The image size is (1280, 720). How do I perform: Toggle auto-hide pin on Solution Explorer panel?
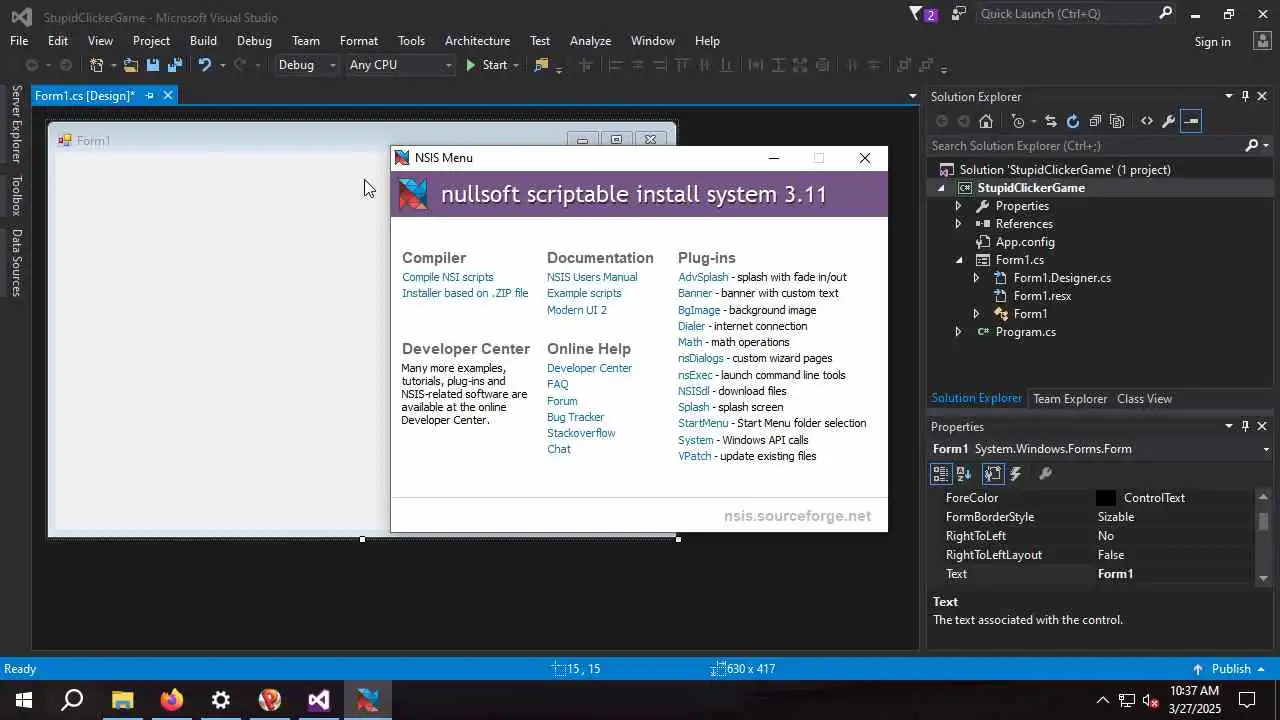1245,96
